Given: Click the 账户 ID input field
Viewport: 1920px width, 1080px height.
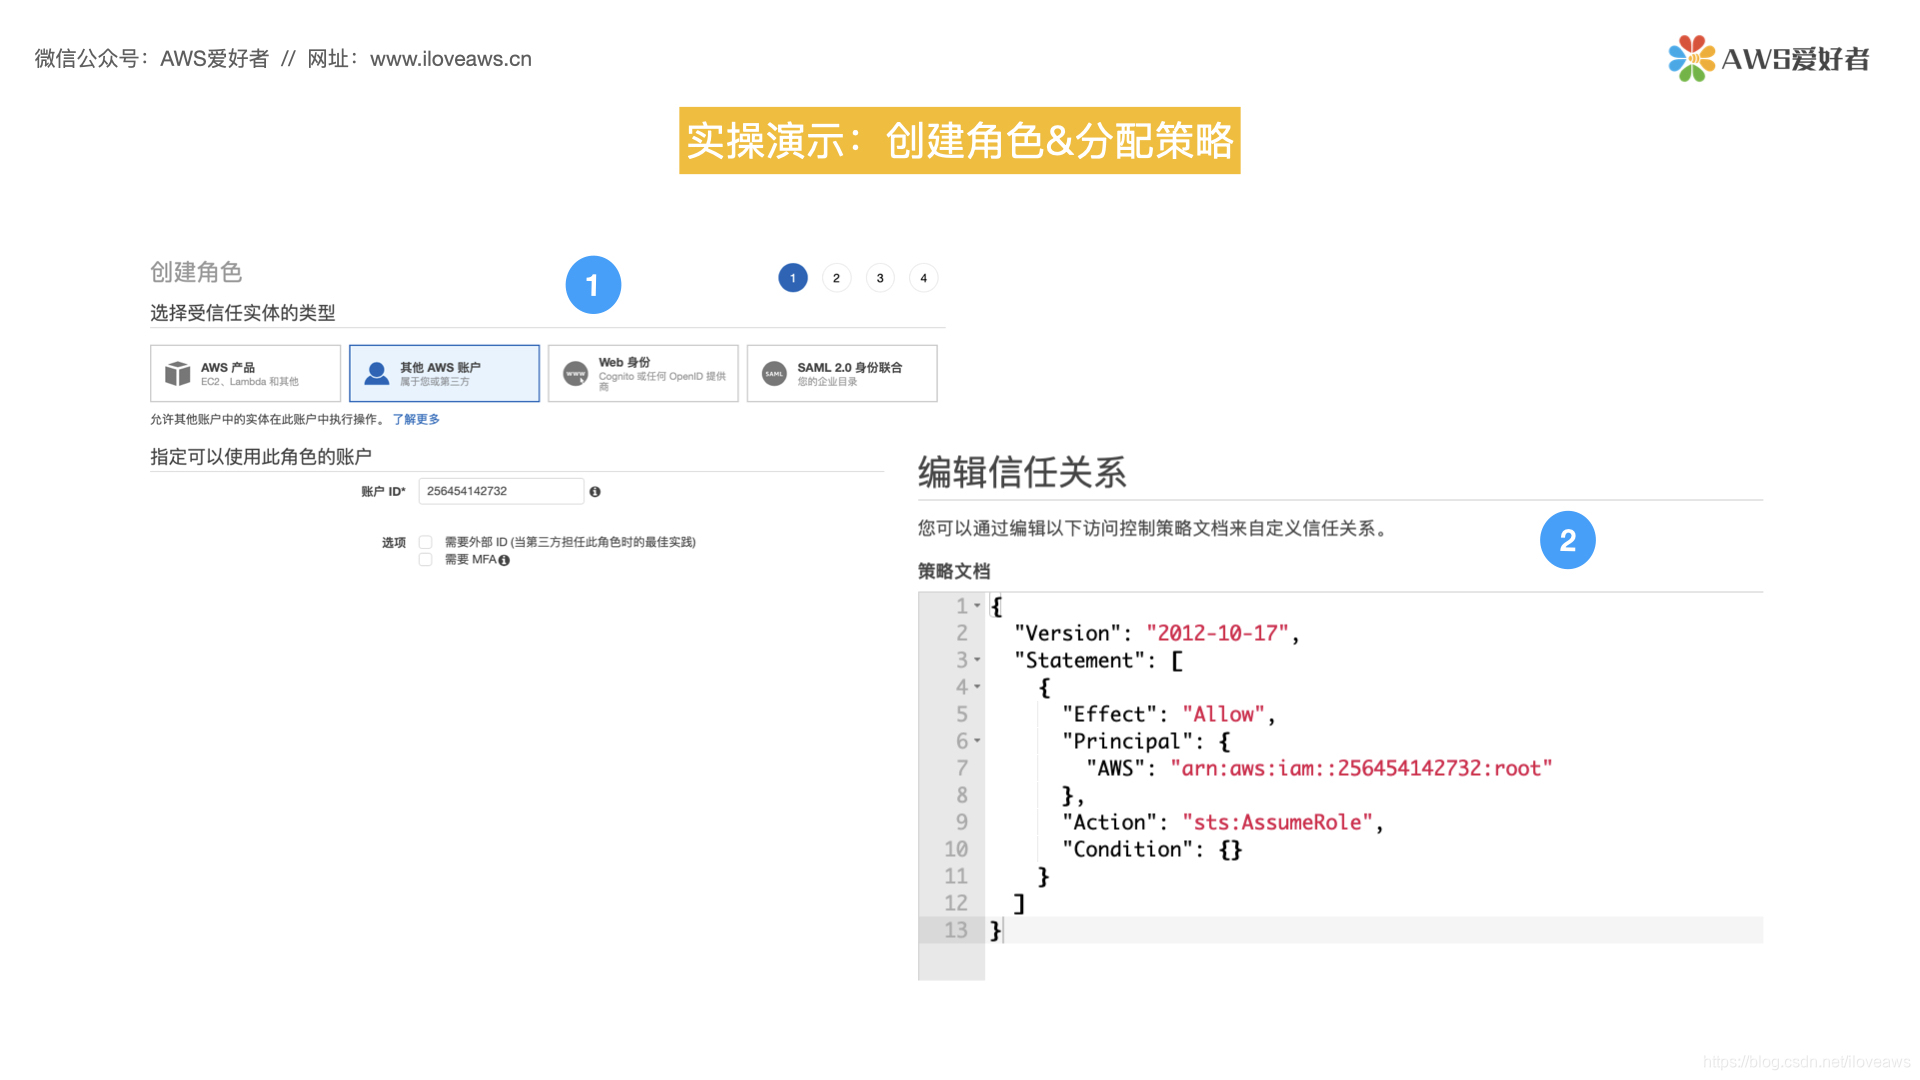Looking at the screenshot, I should 501,491.
